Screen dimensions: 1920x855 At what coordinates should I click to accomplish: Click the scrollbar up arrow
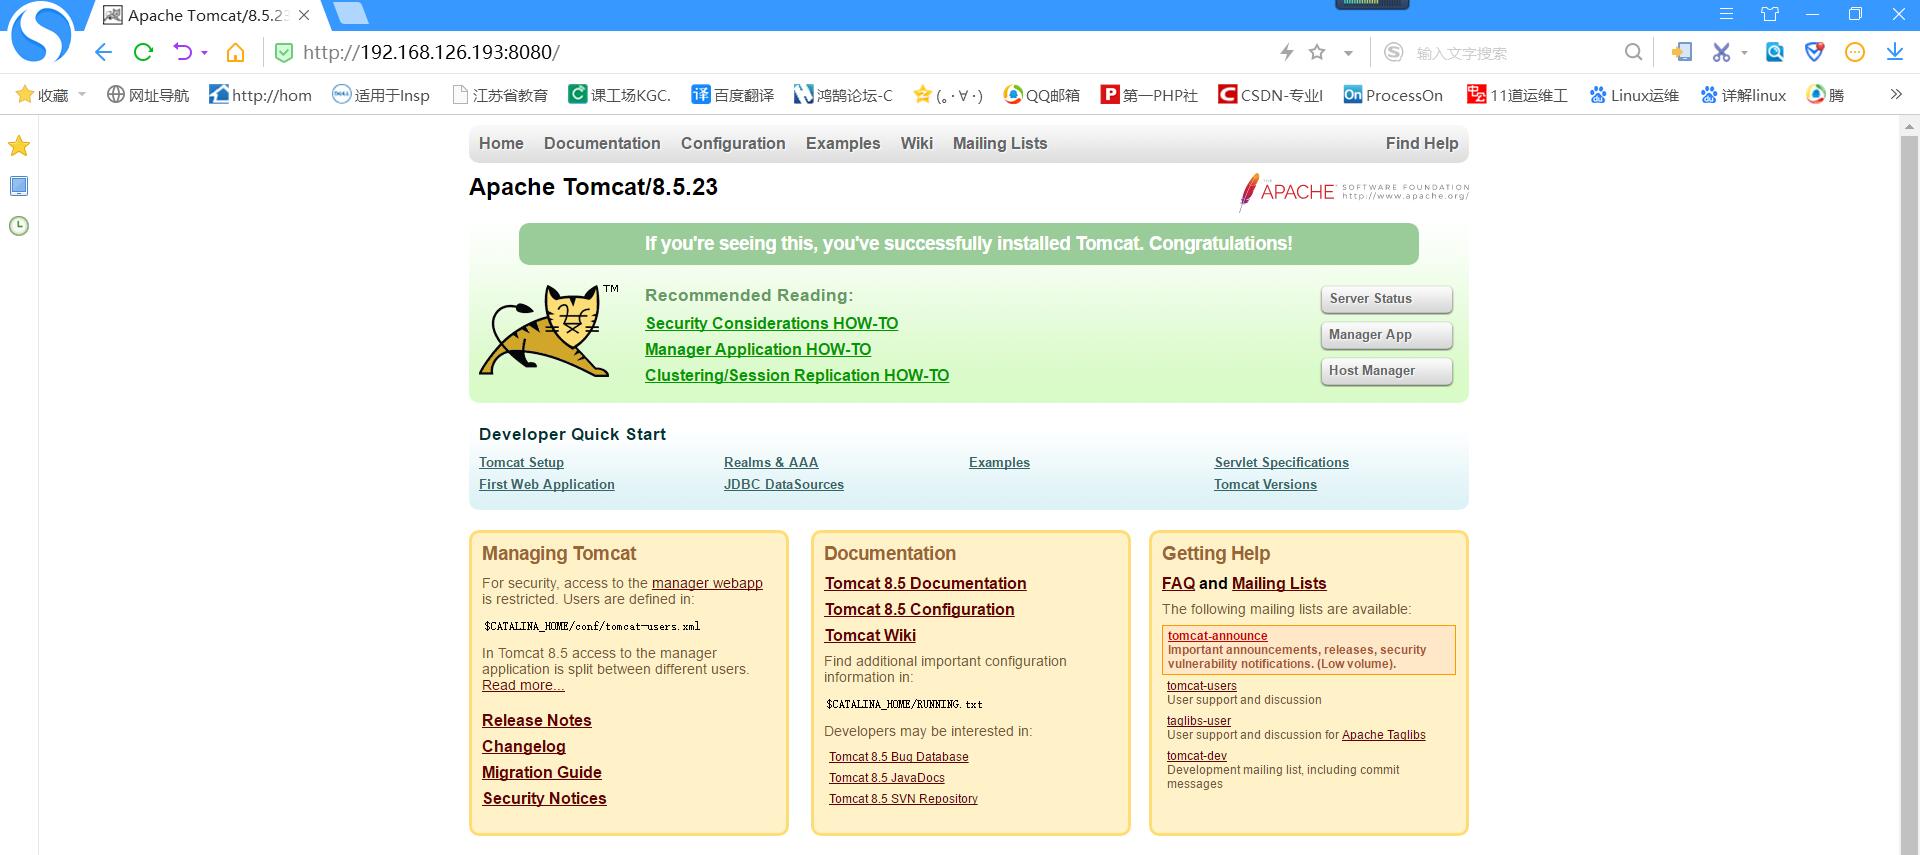(x=1909, y=126)
